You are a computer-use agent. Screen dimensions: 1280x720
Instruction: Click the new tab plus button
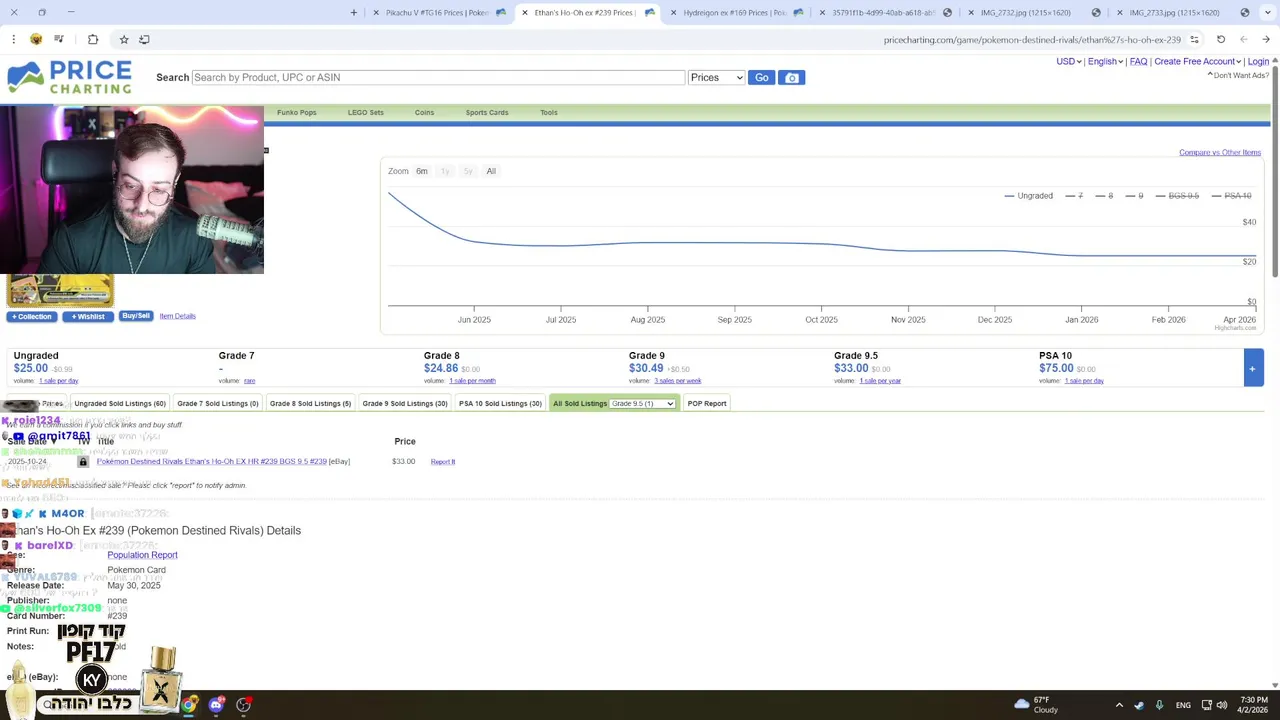pos(353,13)
